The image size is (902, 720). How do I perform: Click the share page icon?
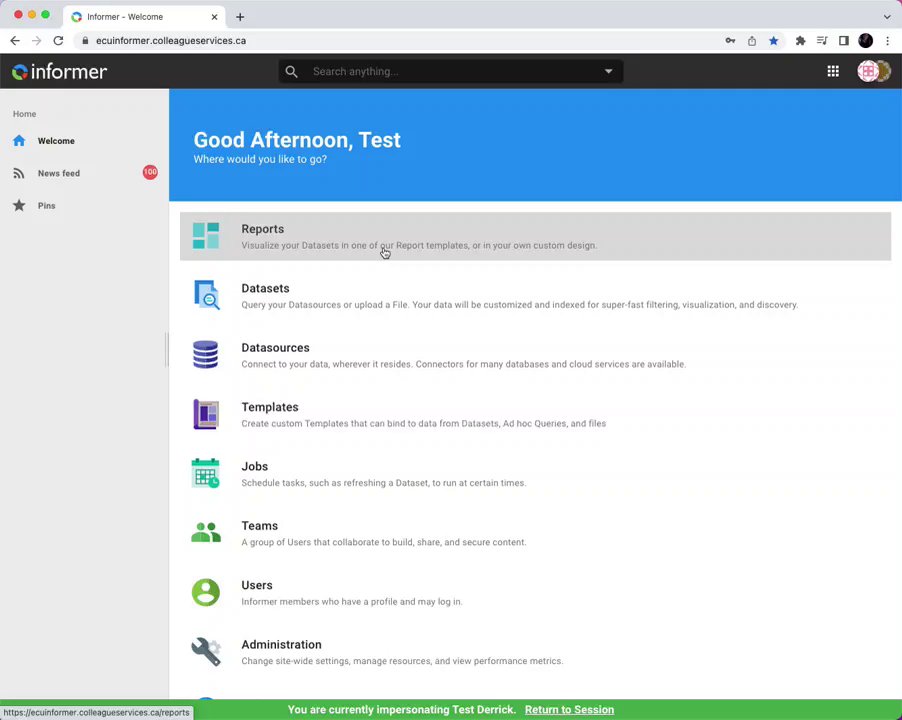pyautogui.click(x=752, y=41)
